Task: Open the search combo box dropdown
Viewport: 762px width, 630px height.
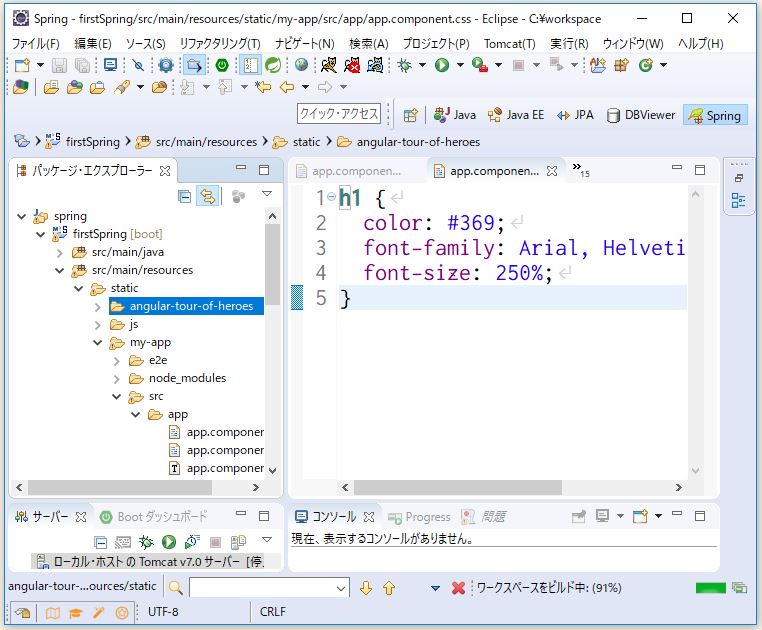Action: tap(341, 589)
